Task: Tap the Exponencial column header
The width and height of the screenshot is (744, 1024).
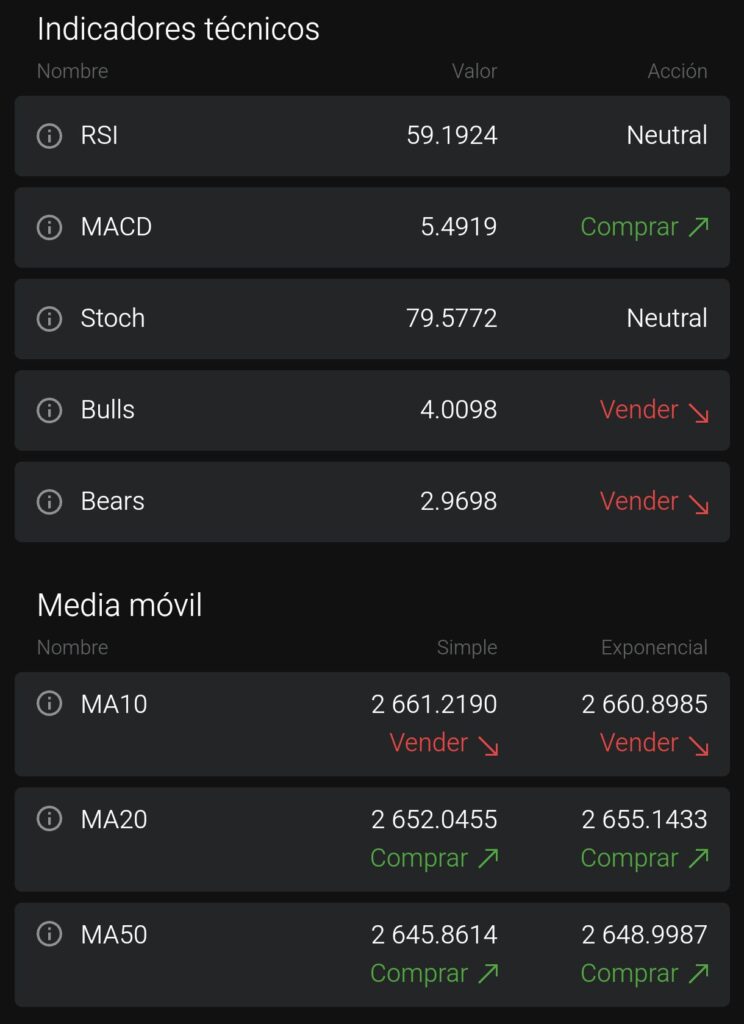Action: pos(654,647)
